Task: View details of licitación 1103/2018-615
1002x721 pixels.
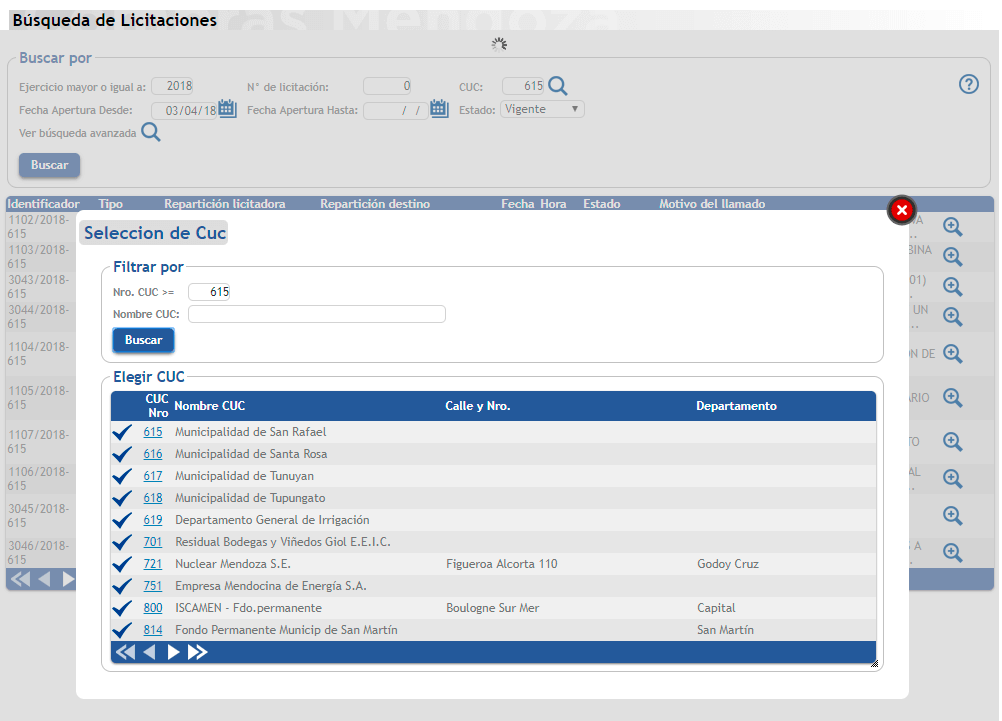Action: 953,256
